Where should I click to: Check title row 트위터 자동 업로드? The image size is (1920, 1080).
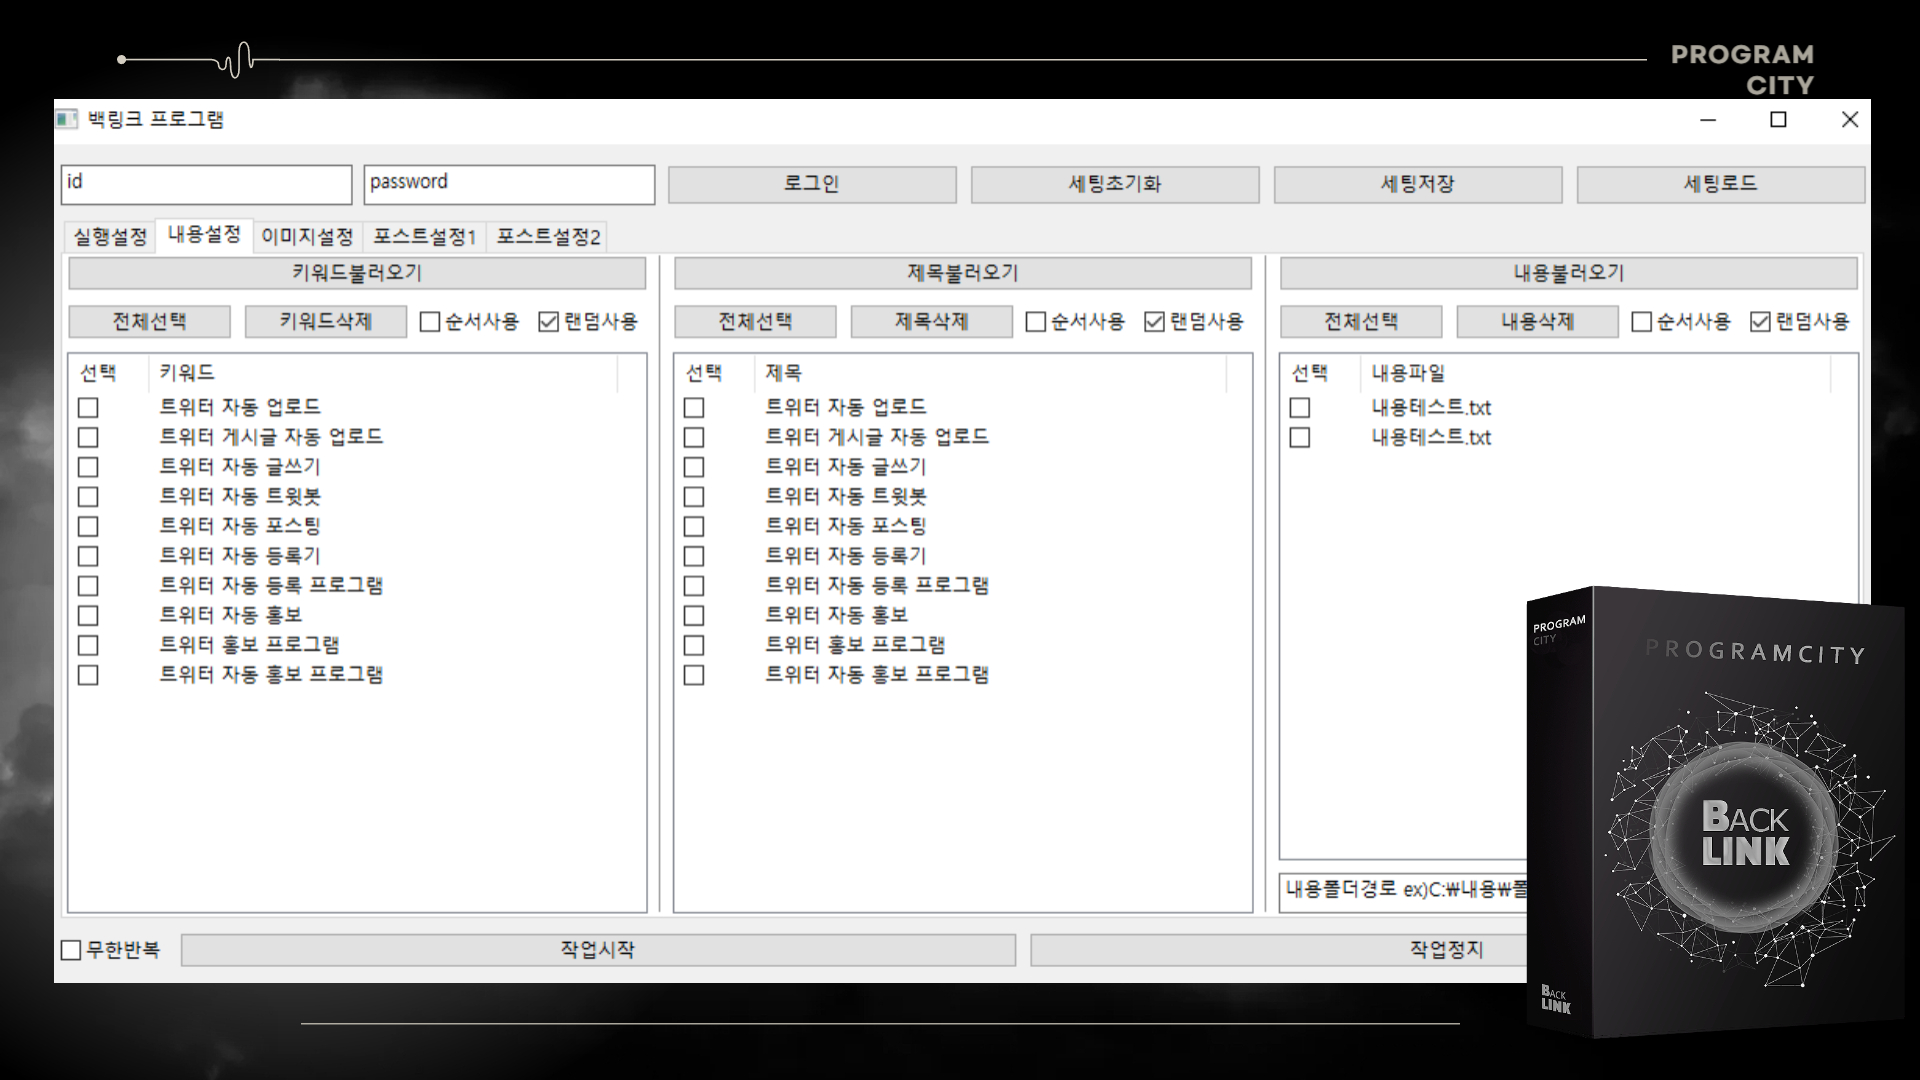(694, 408)
